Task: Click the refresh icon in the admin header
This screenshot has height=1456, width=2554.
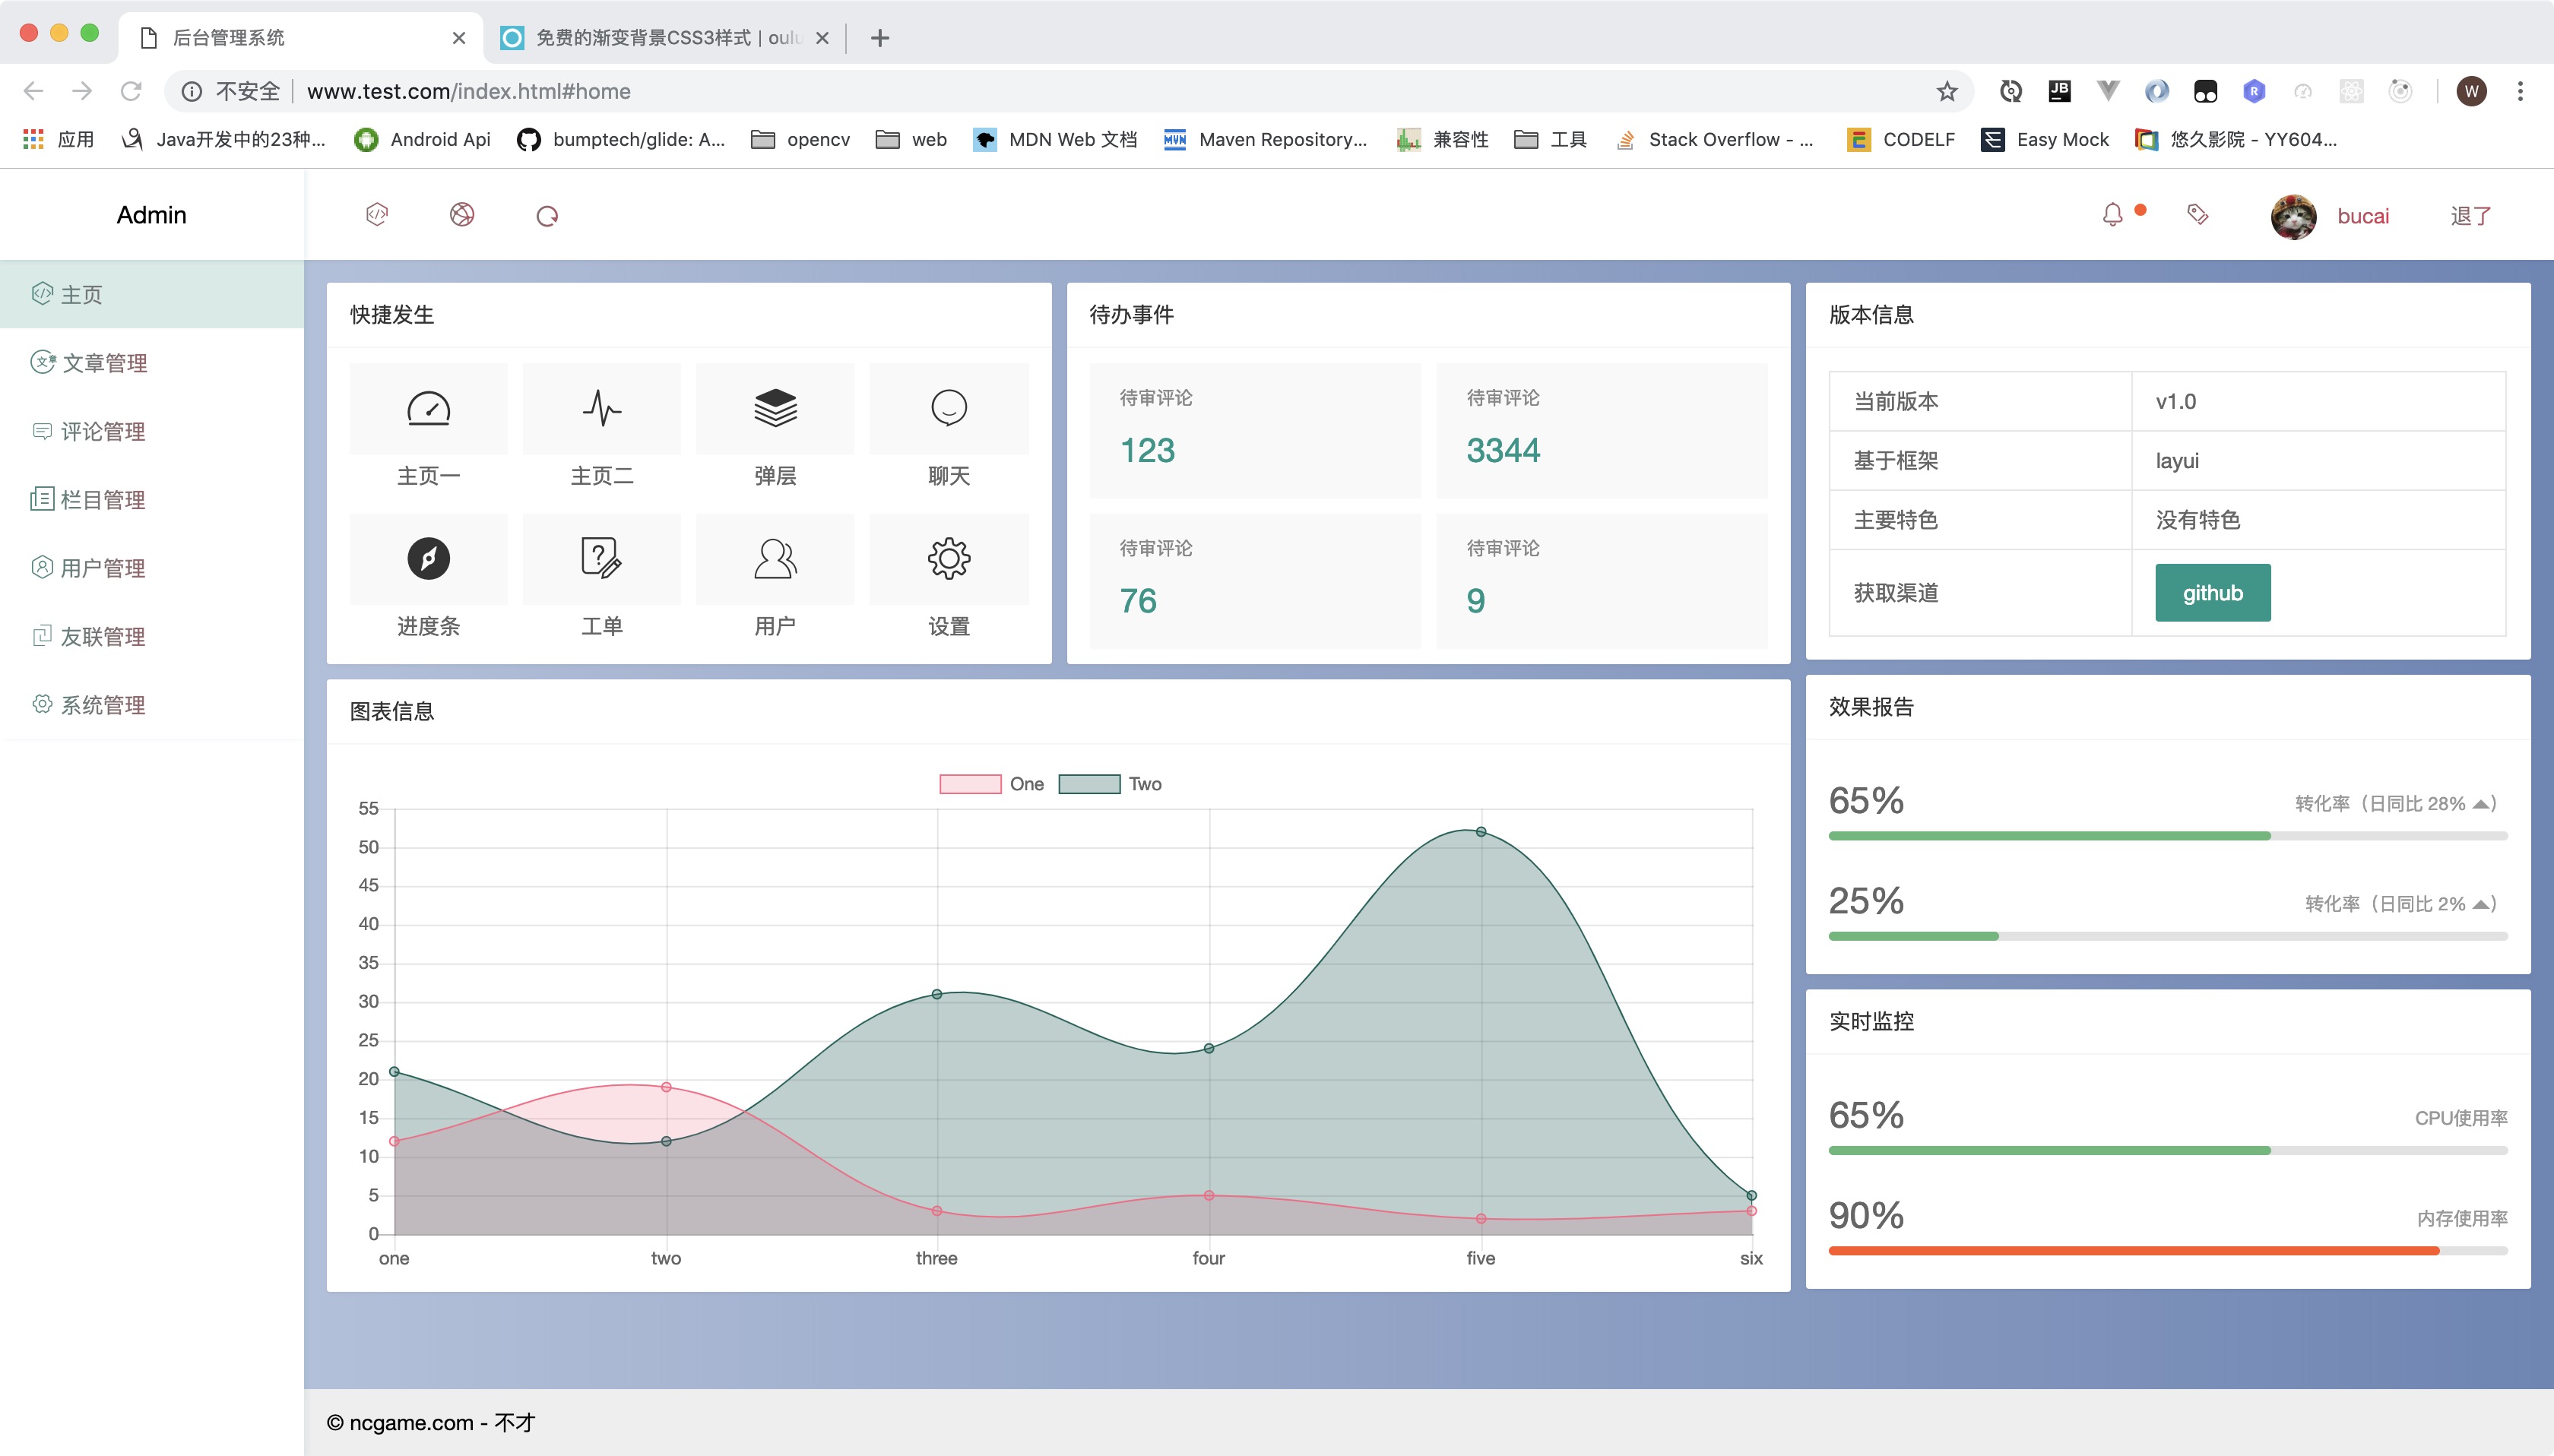Action: point(546,216)
